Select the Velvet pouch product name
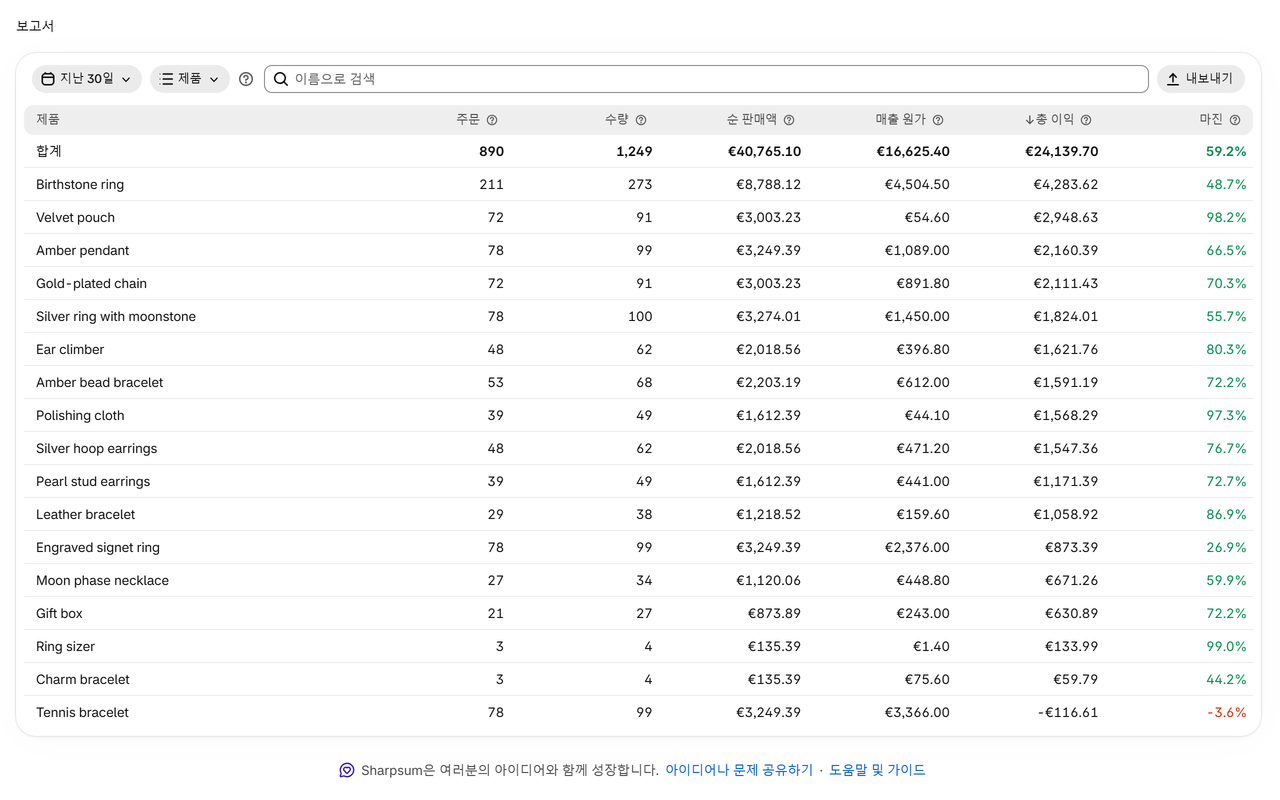This screenshot has width=1280, height=800. click(x=75, y=217)
